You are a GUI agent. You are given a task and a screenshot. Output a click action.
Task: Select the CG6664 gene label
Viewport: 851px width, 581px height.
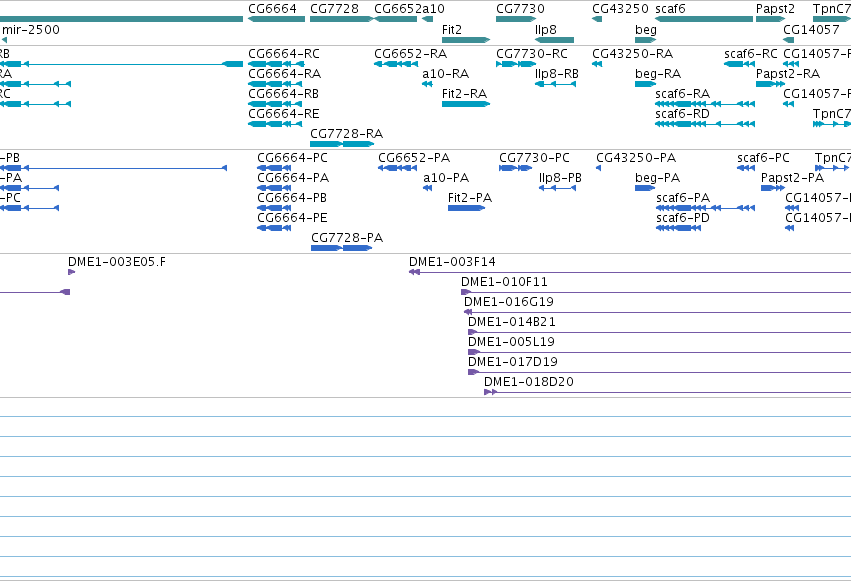point(272,9)
